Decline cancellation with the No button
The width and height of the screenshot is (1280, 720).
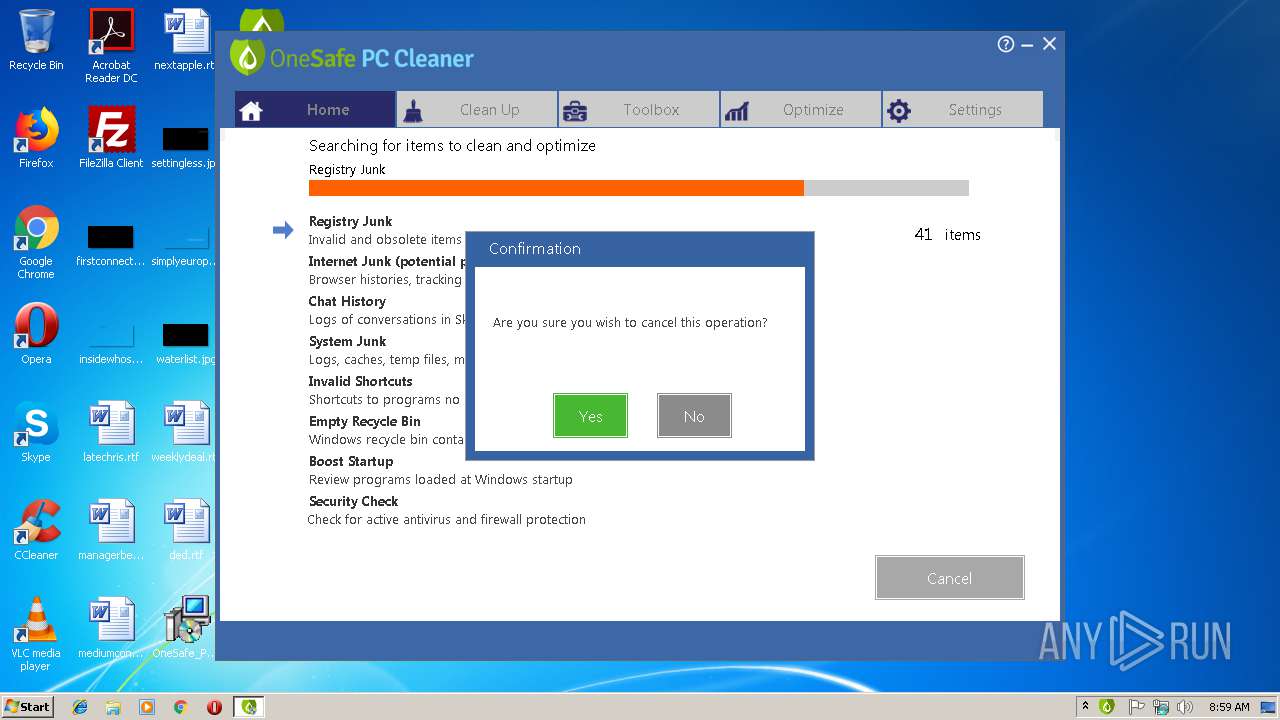coord(694,416)
